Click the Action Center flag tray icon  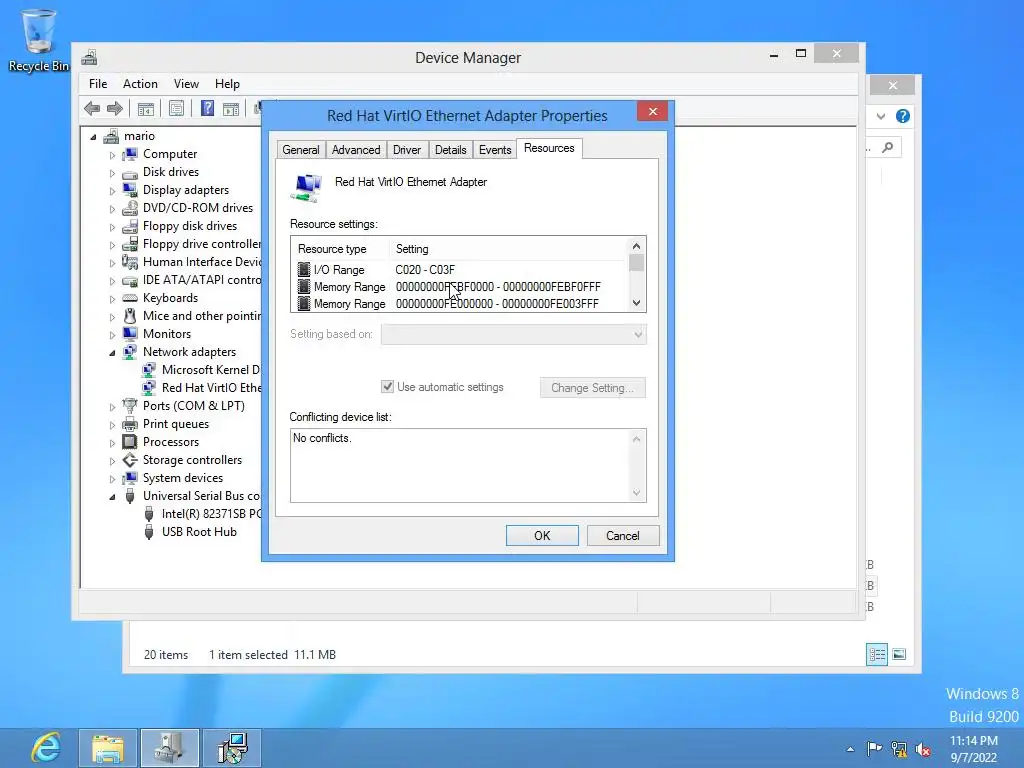coord(874,749)
